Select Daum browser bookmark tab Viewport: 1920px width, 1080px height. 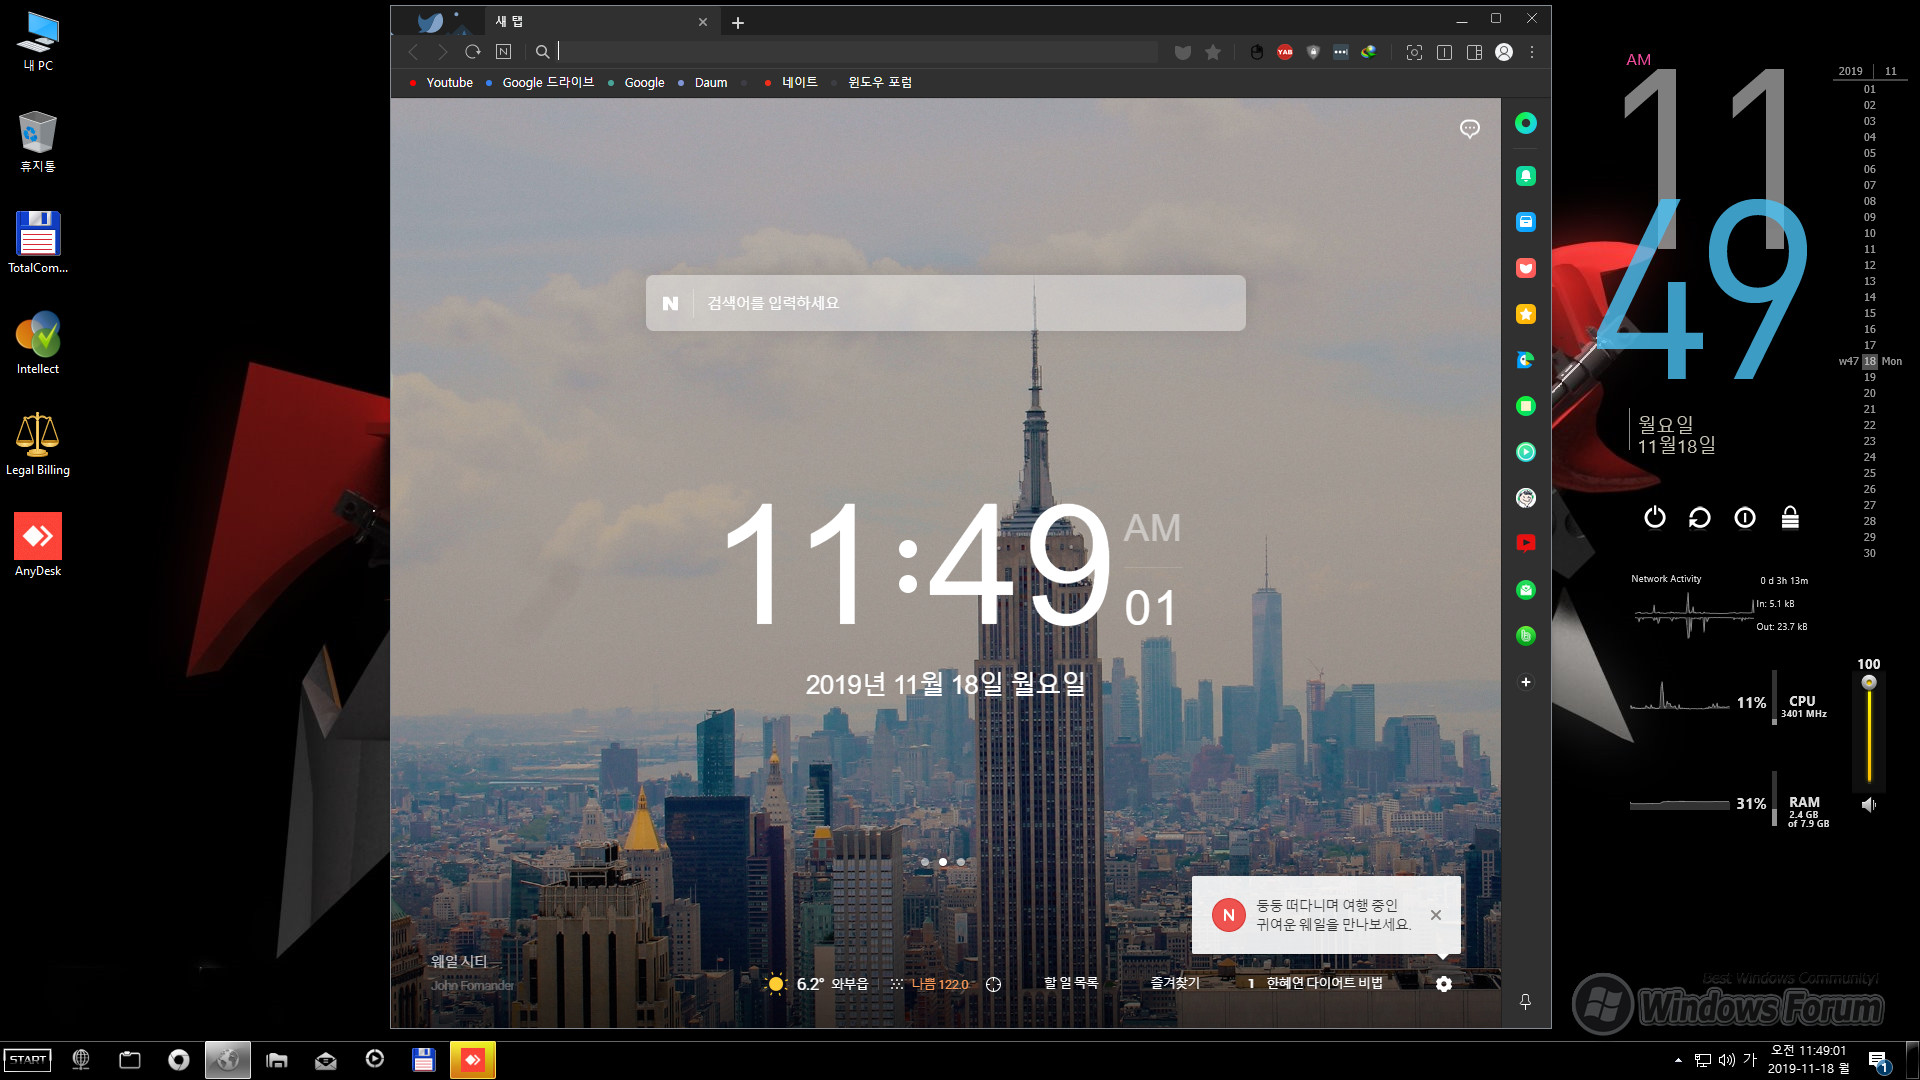tap(711, 82)
